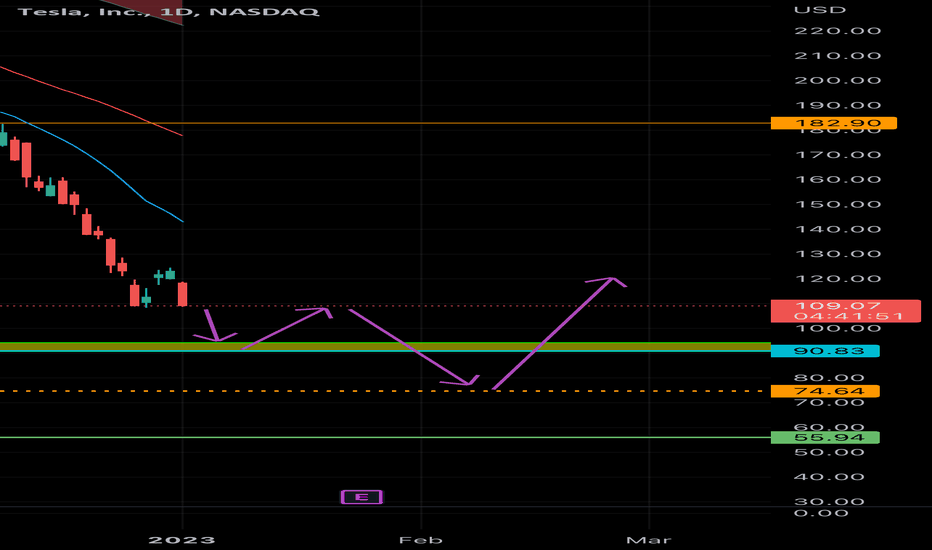Click the 130.00 price axis value
This screenshot has height=550, width=932.
click(x=837, y=254)
